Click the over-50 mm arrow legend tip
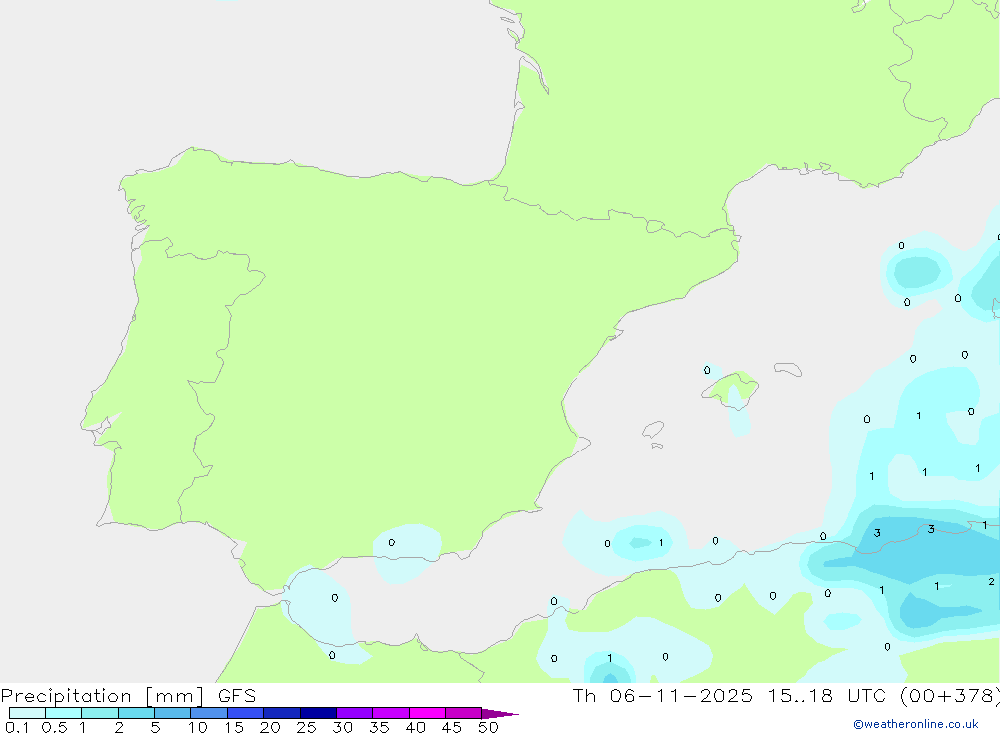Screen dimensions: 1000x733 (500, 713)
